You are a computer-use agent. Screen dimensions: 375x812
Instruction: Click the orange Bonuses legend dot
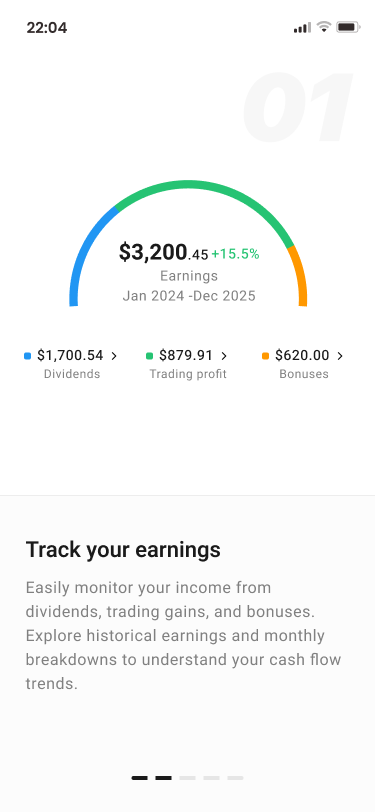point(266,356)
